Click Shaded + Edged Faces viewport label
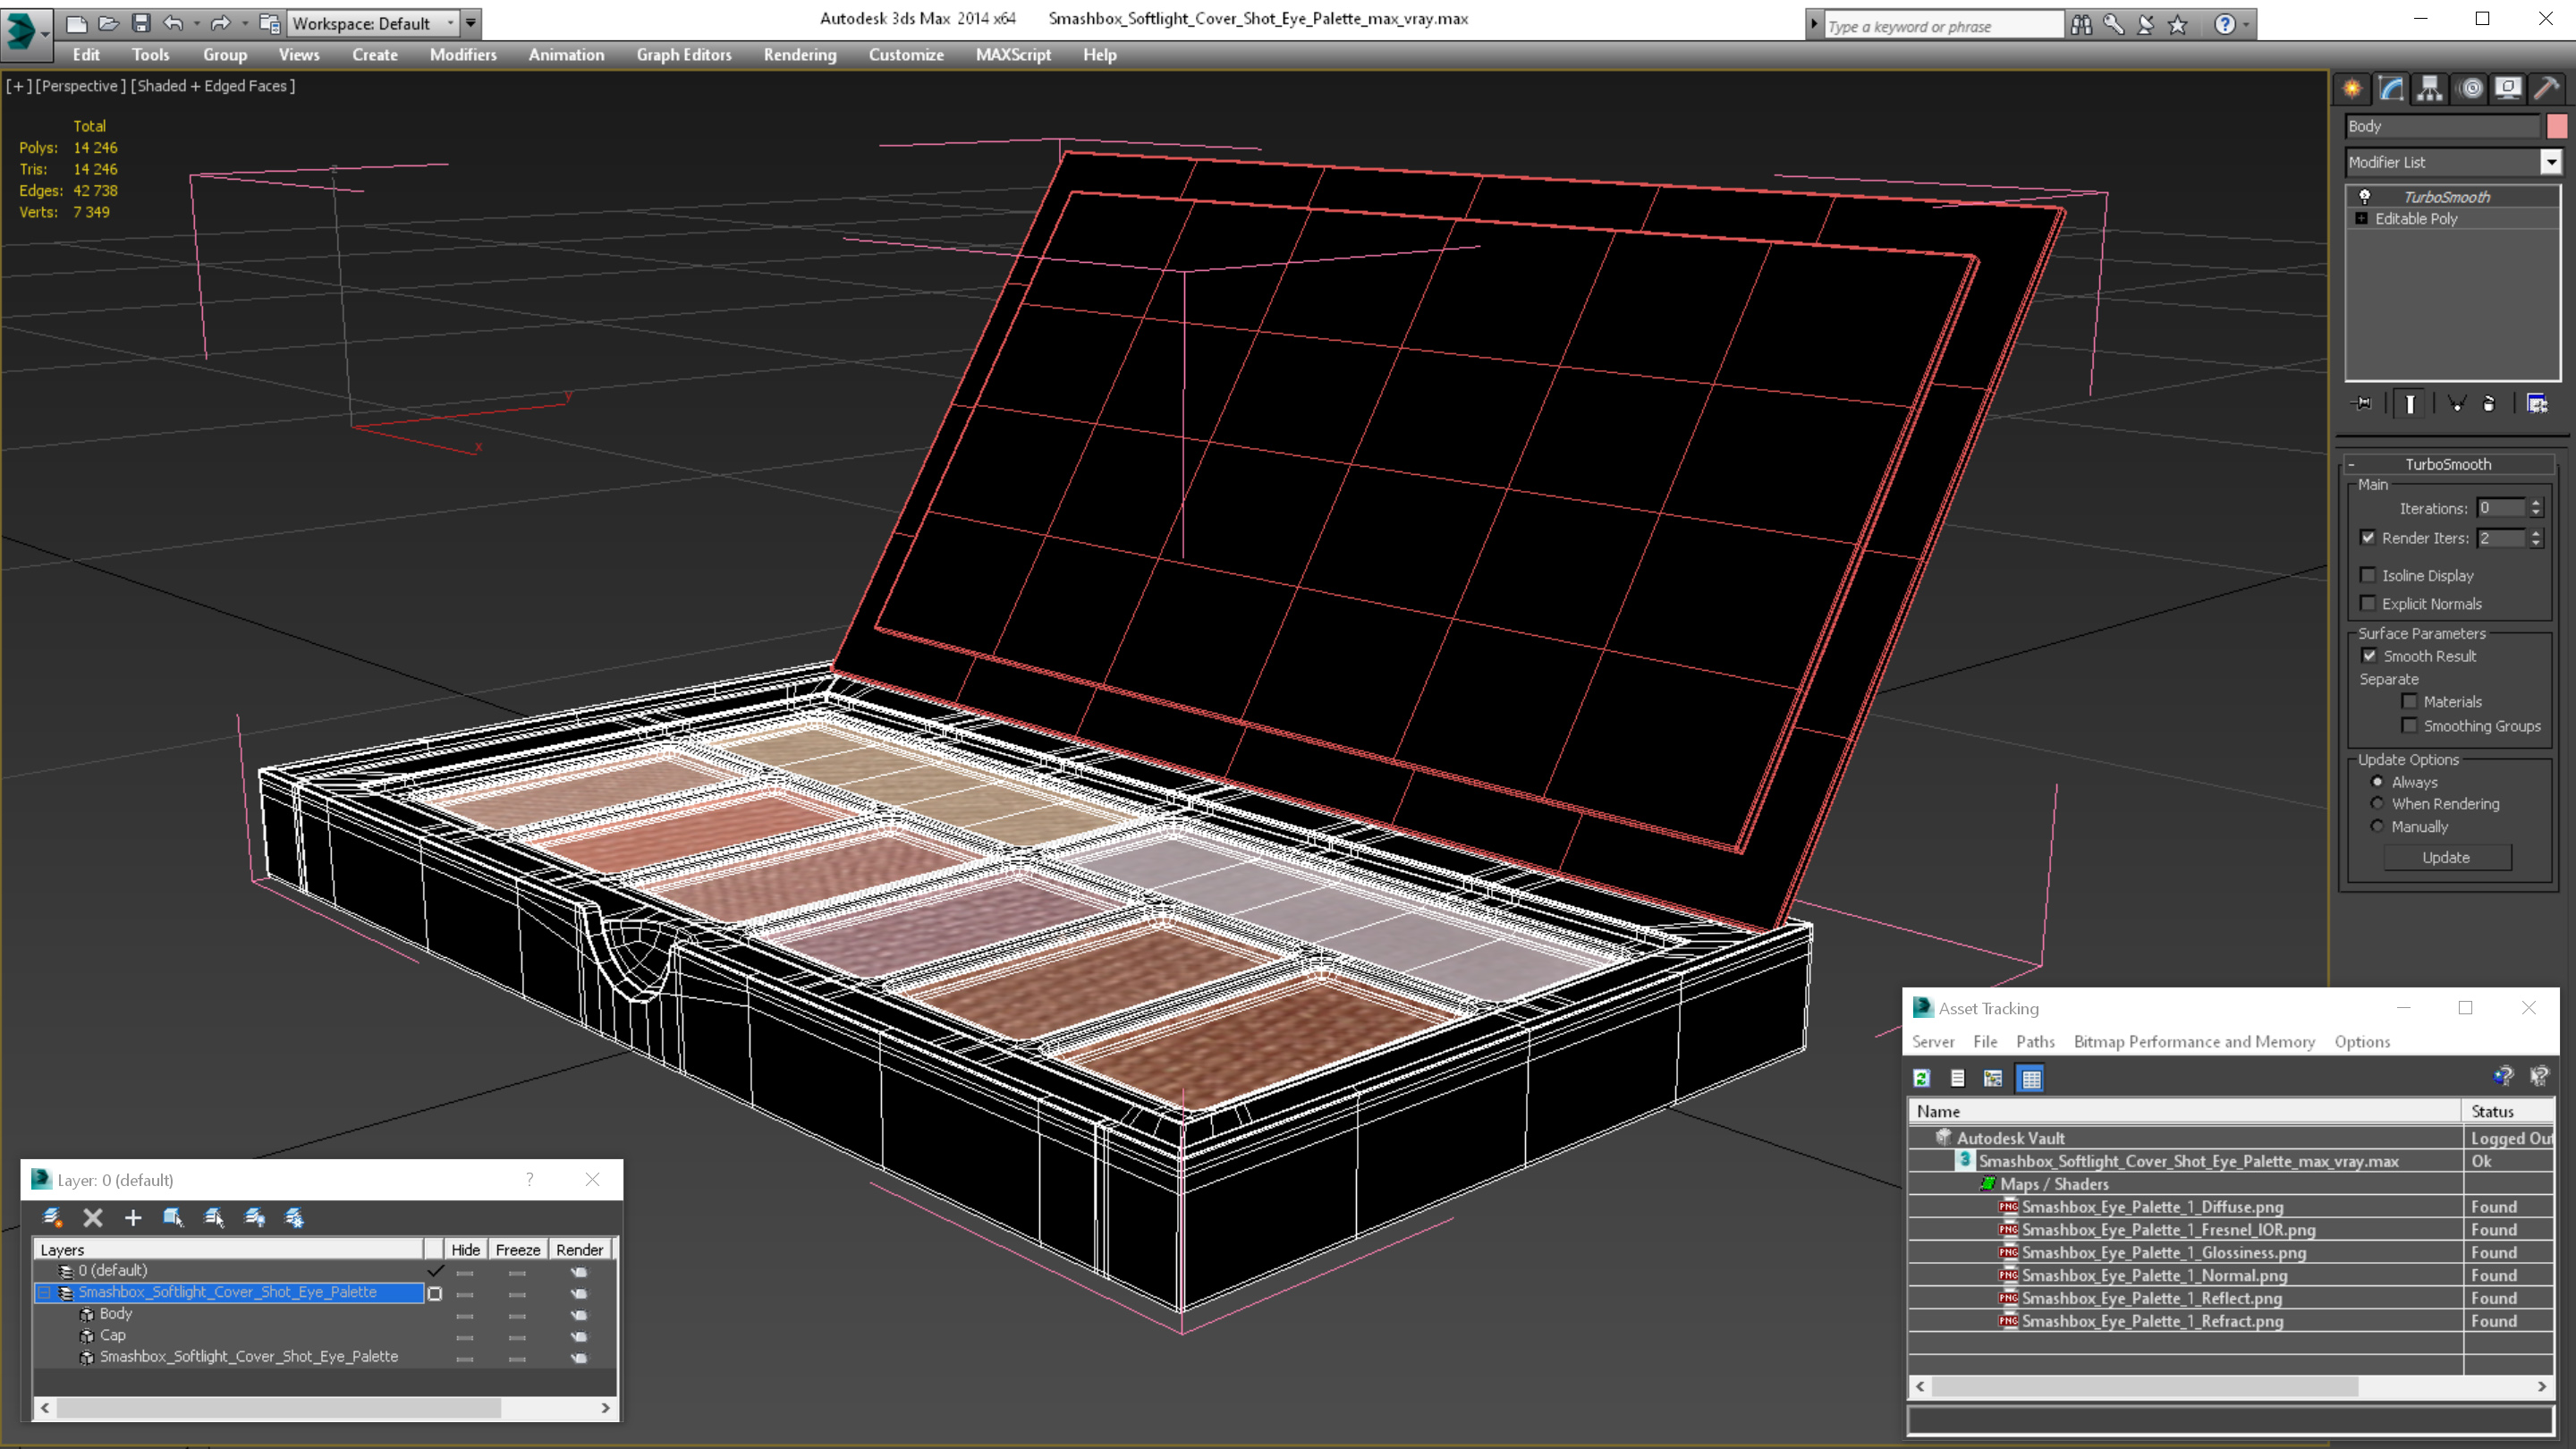This screenshot has height=1449, width=2576. pos(214,86)
